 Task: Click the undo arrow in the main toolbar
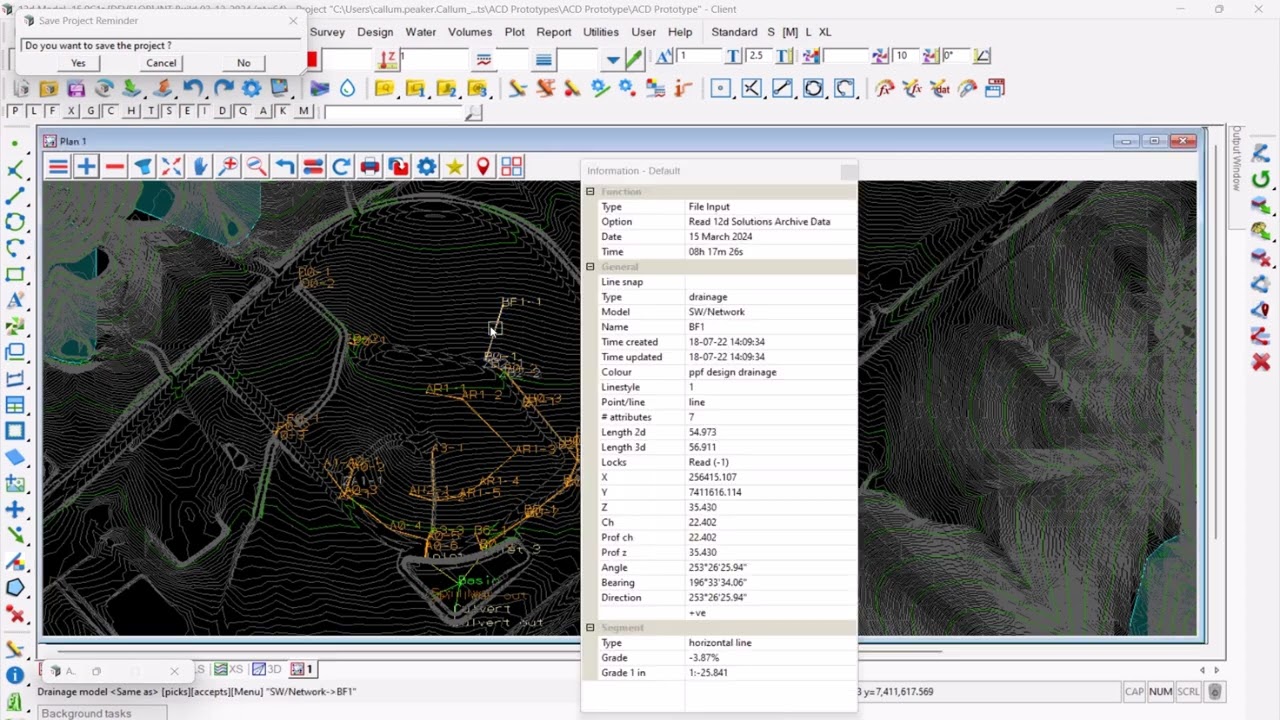click(193, 89)
